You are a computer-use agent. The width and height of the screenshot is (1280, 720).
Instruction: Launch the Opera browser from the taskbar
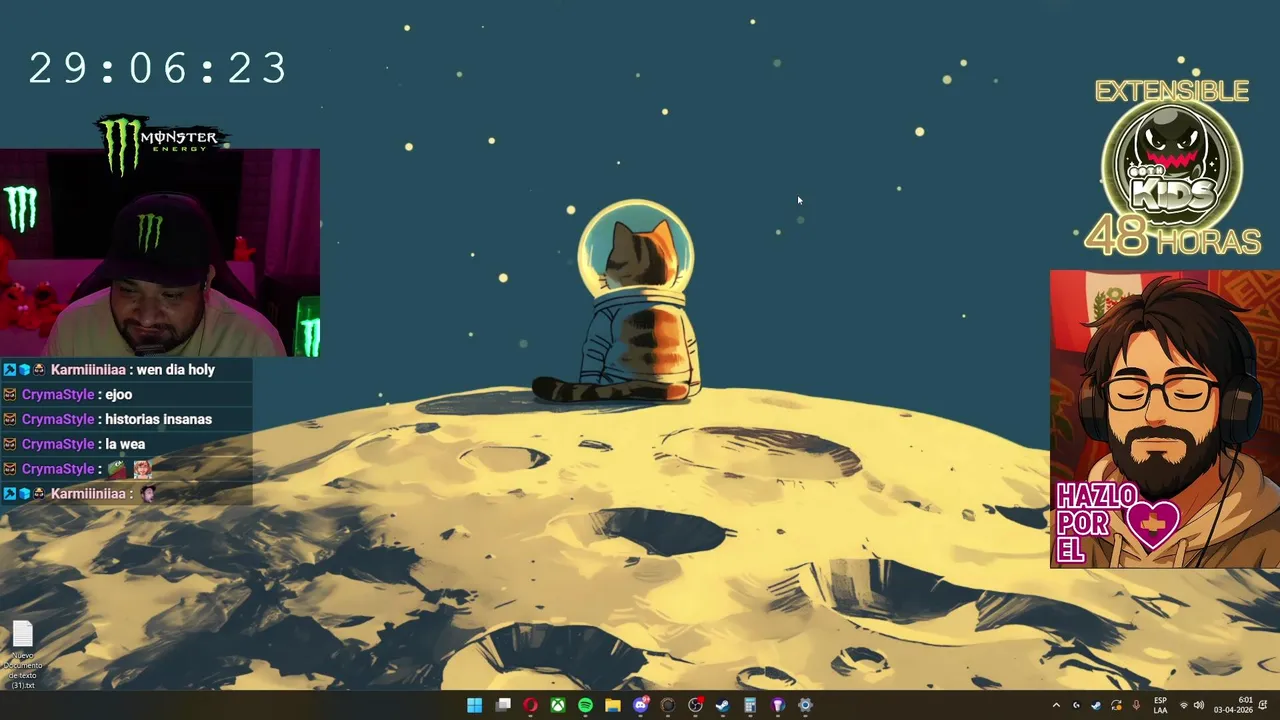[530, 705]
